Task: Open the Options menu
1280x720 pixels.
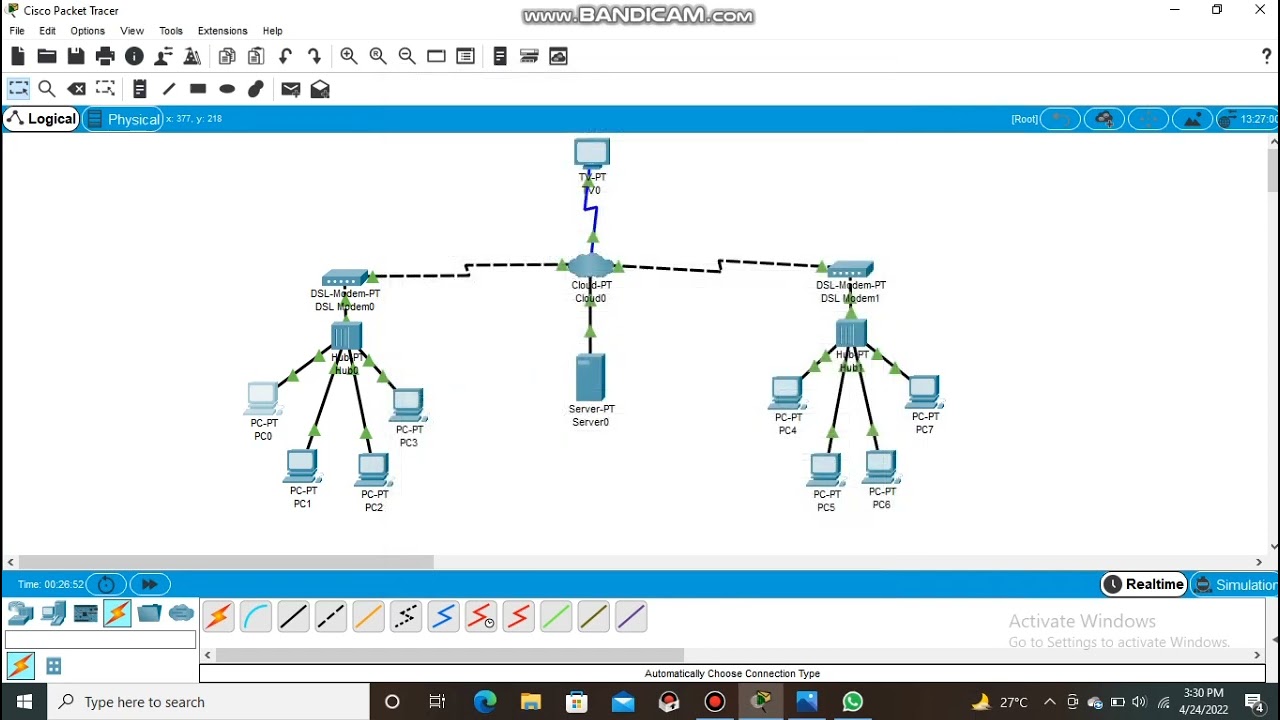Action: coord(87,31)
